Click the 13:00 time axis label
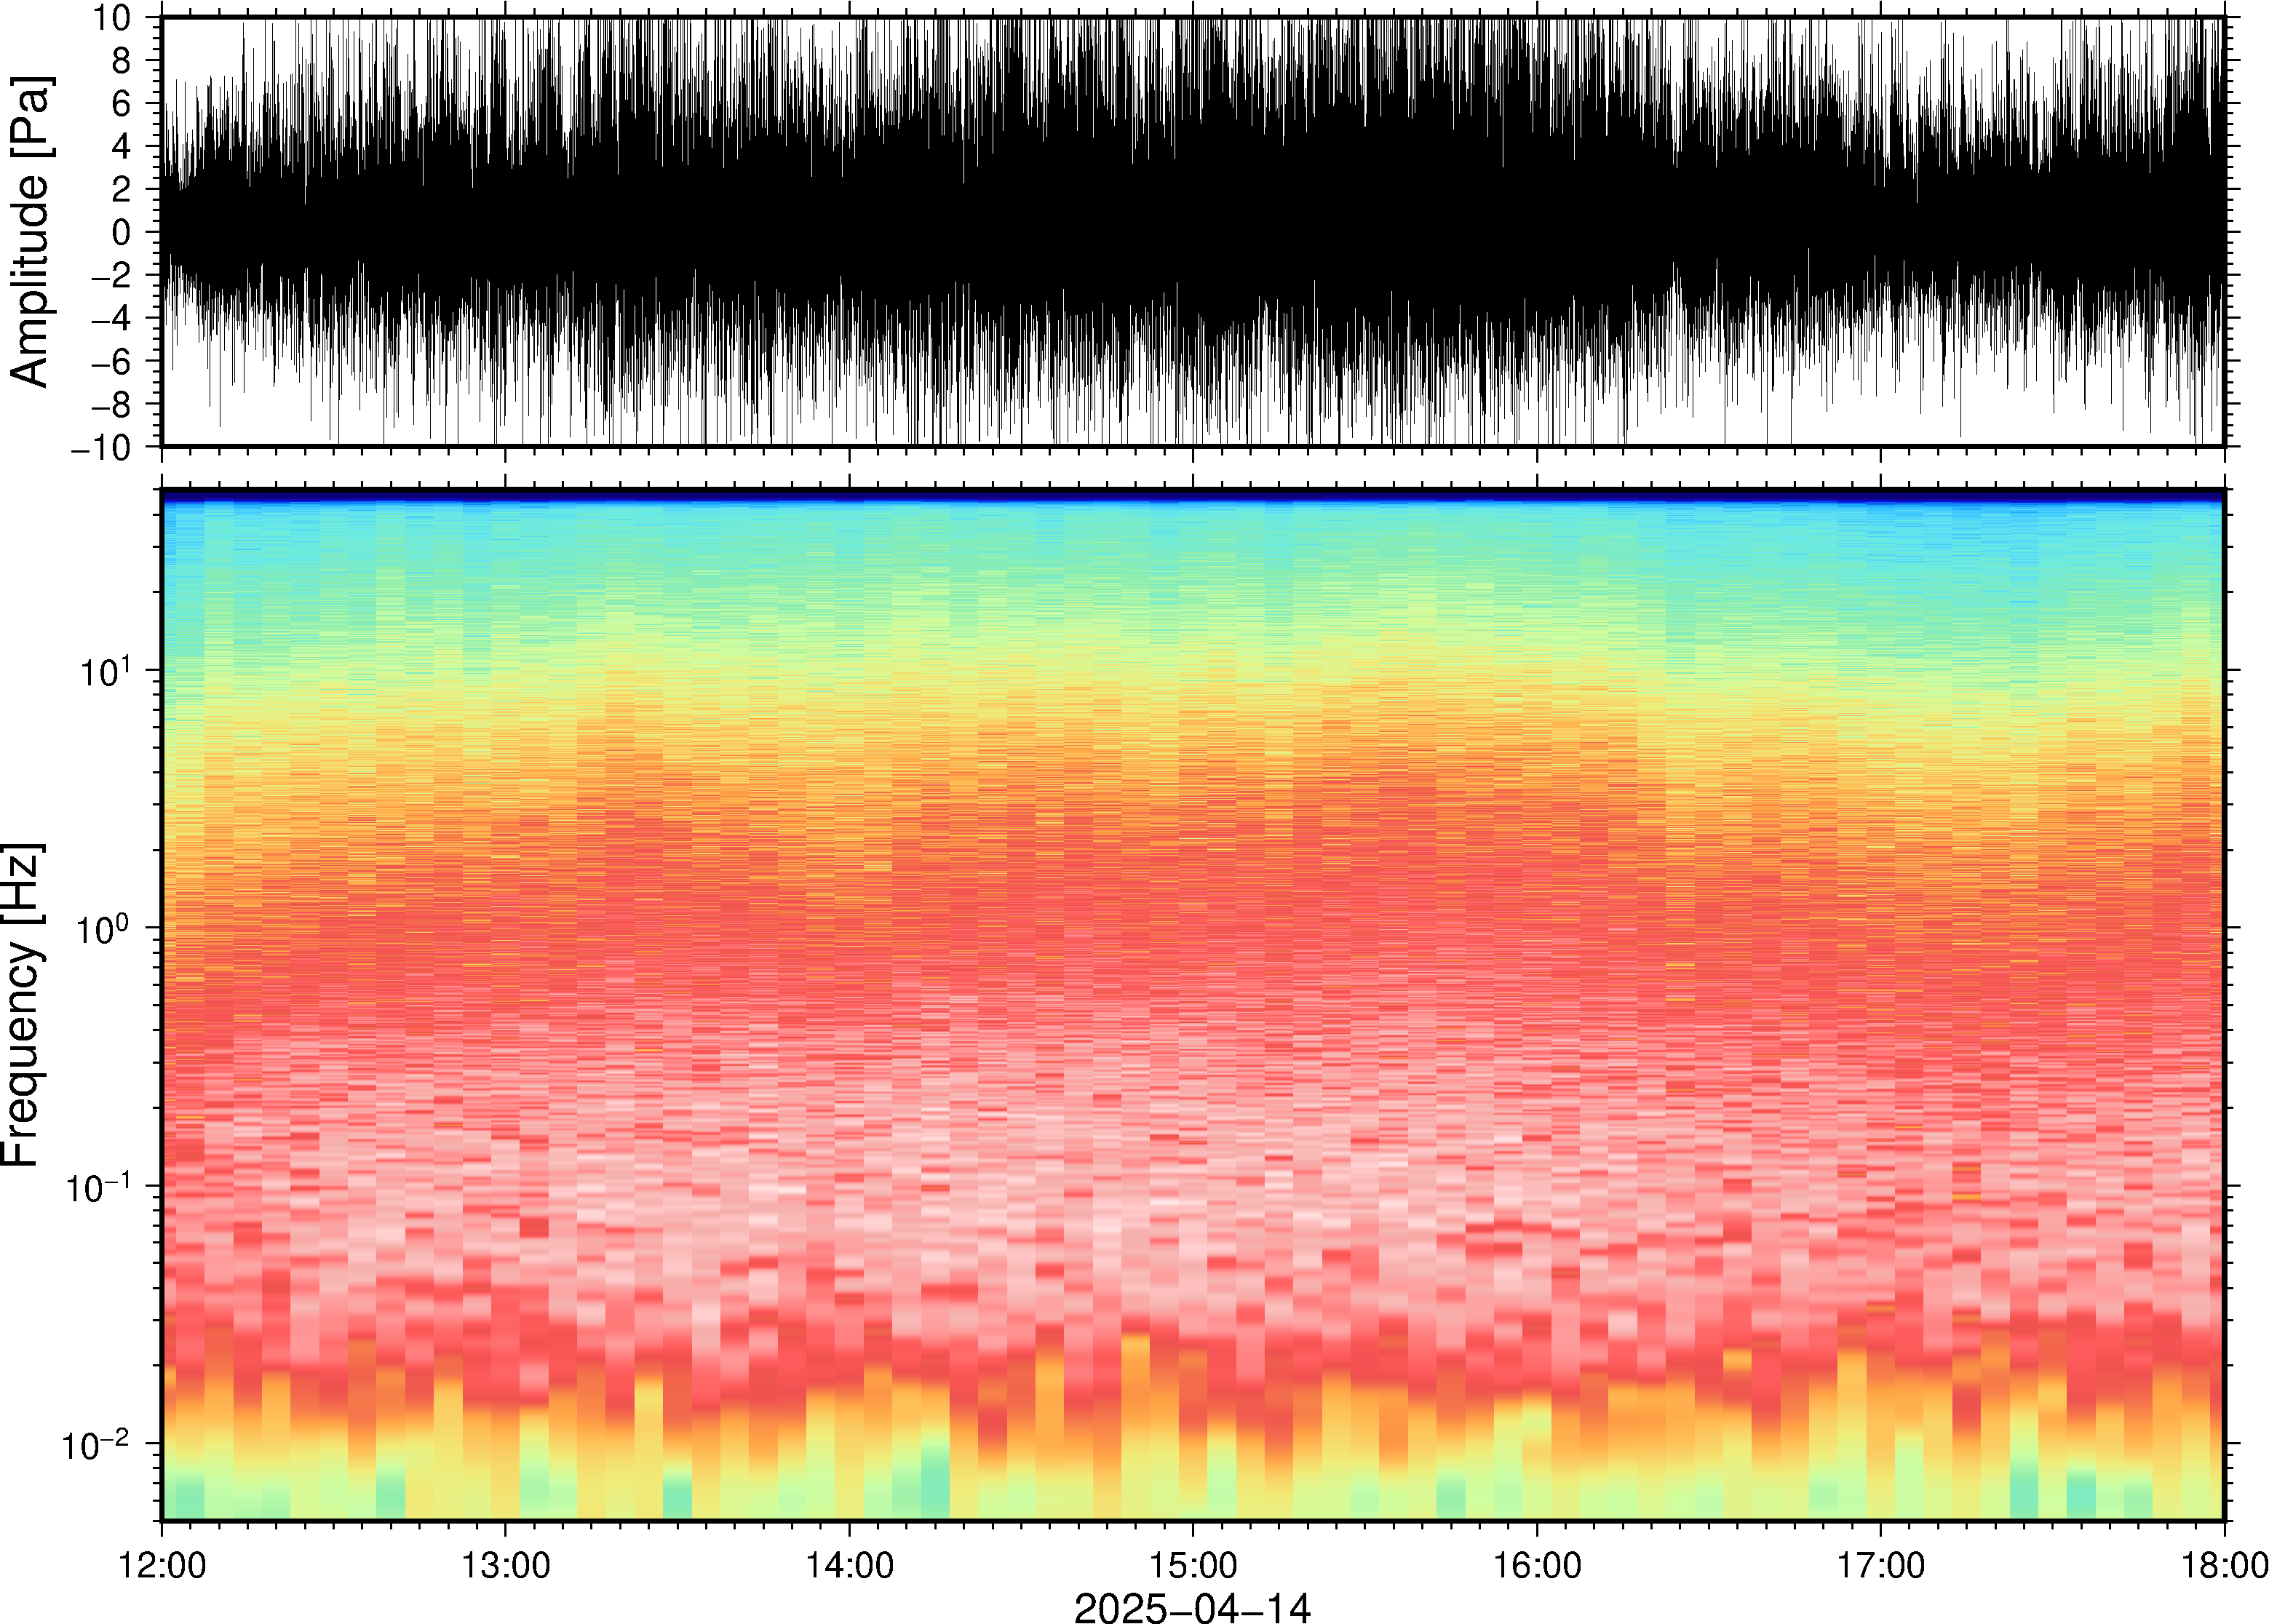This screenshot has width=2269, height=1624. click(505, 1565)
